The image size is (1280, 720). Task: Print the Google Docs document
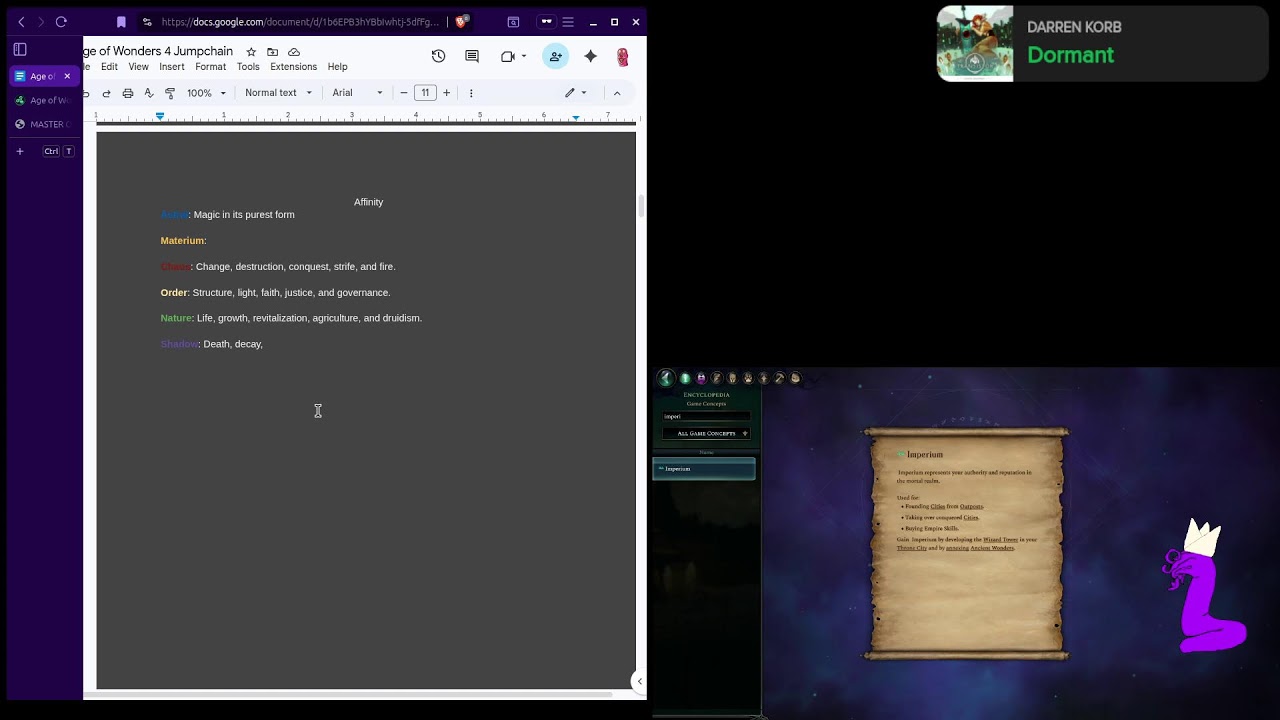point(128,93)
